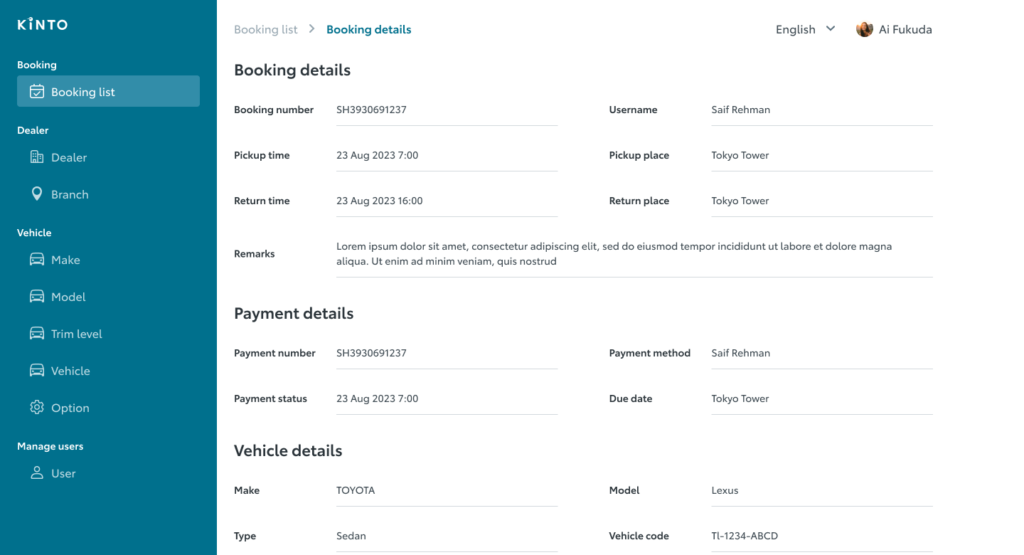Image resolution: width=1024 pixels, height=555 pixels.
Task: Click the Ai Fukuda avatar picture
Action: 865,29
